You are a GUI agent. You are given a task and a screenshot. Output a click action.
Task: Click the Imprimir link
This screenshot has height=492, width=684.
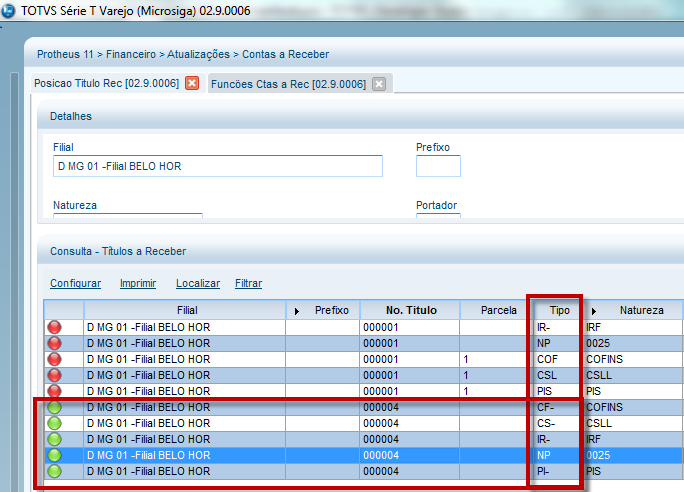138,283
